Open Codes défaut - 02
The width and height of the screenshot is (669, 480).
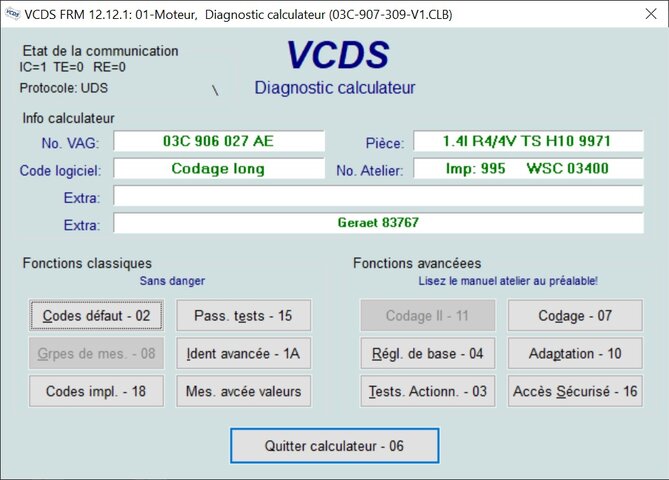tap(96, 315)
